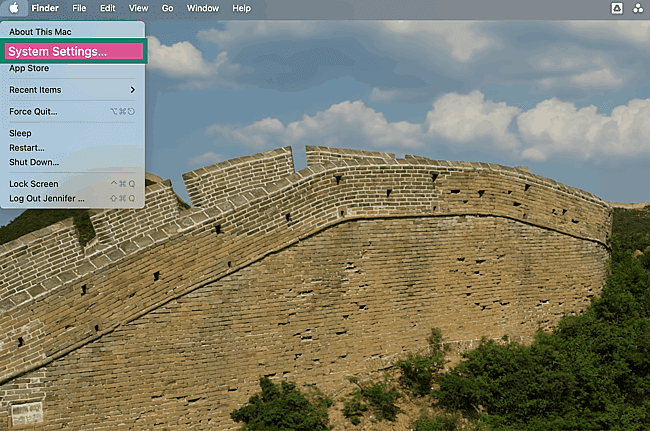Choose Force Quit from the menu
Viewport: 650px width, 431px height.
[34, 111]
